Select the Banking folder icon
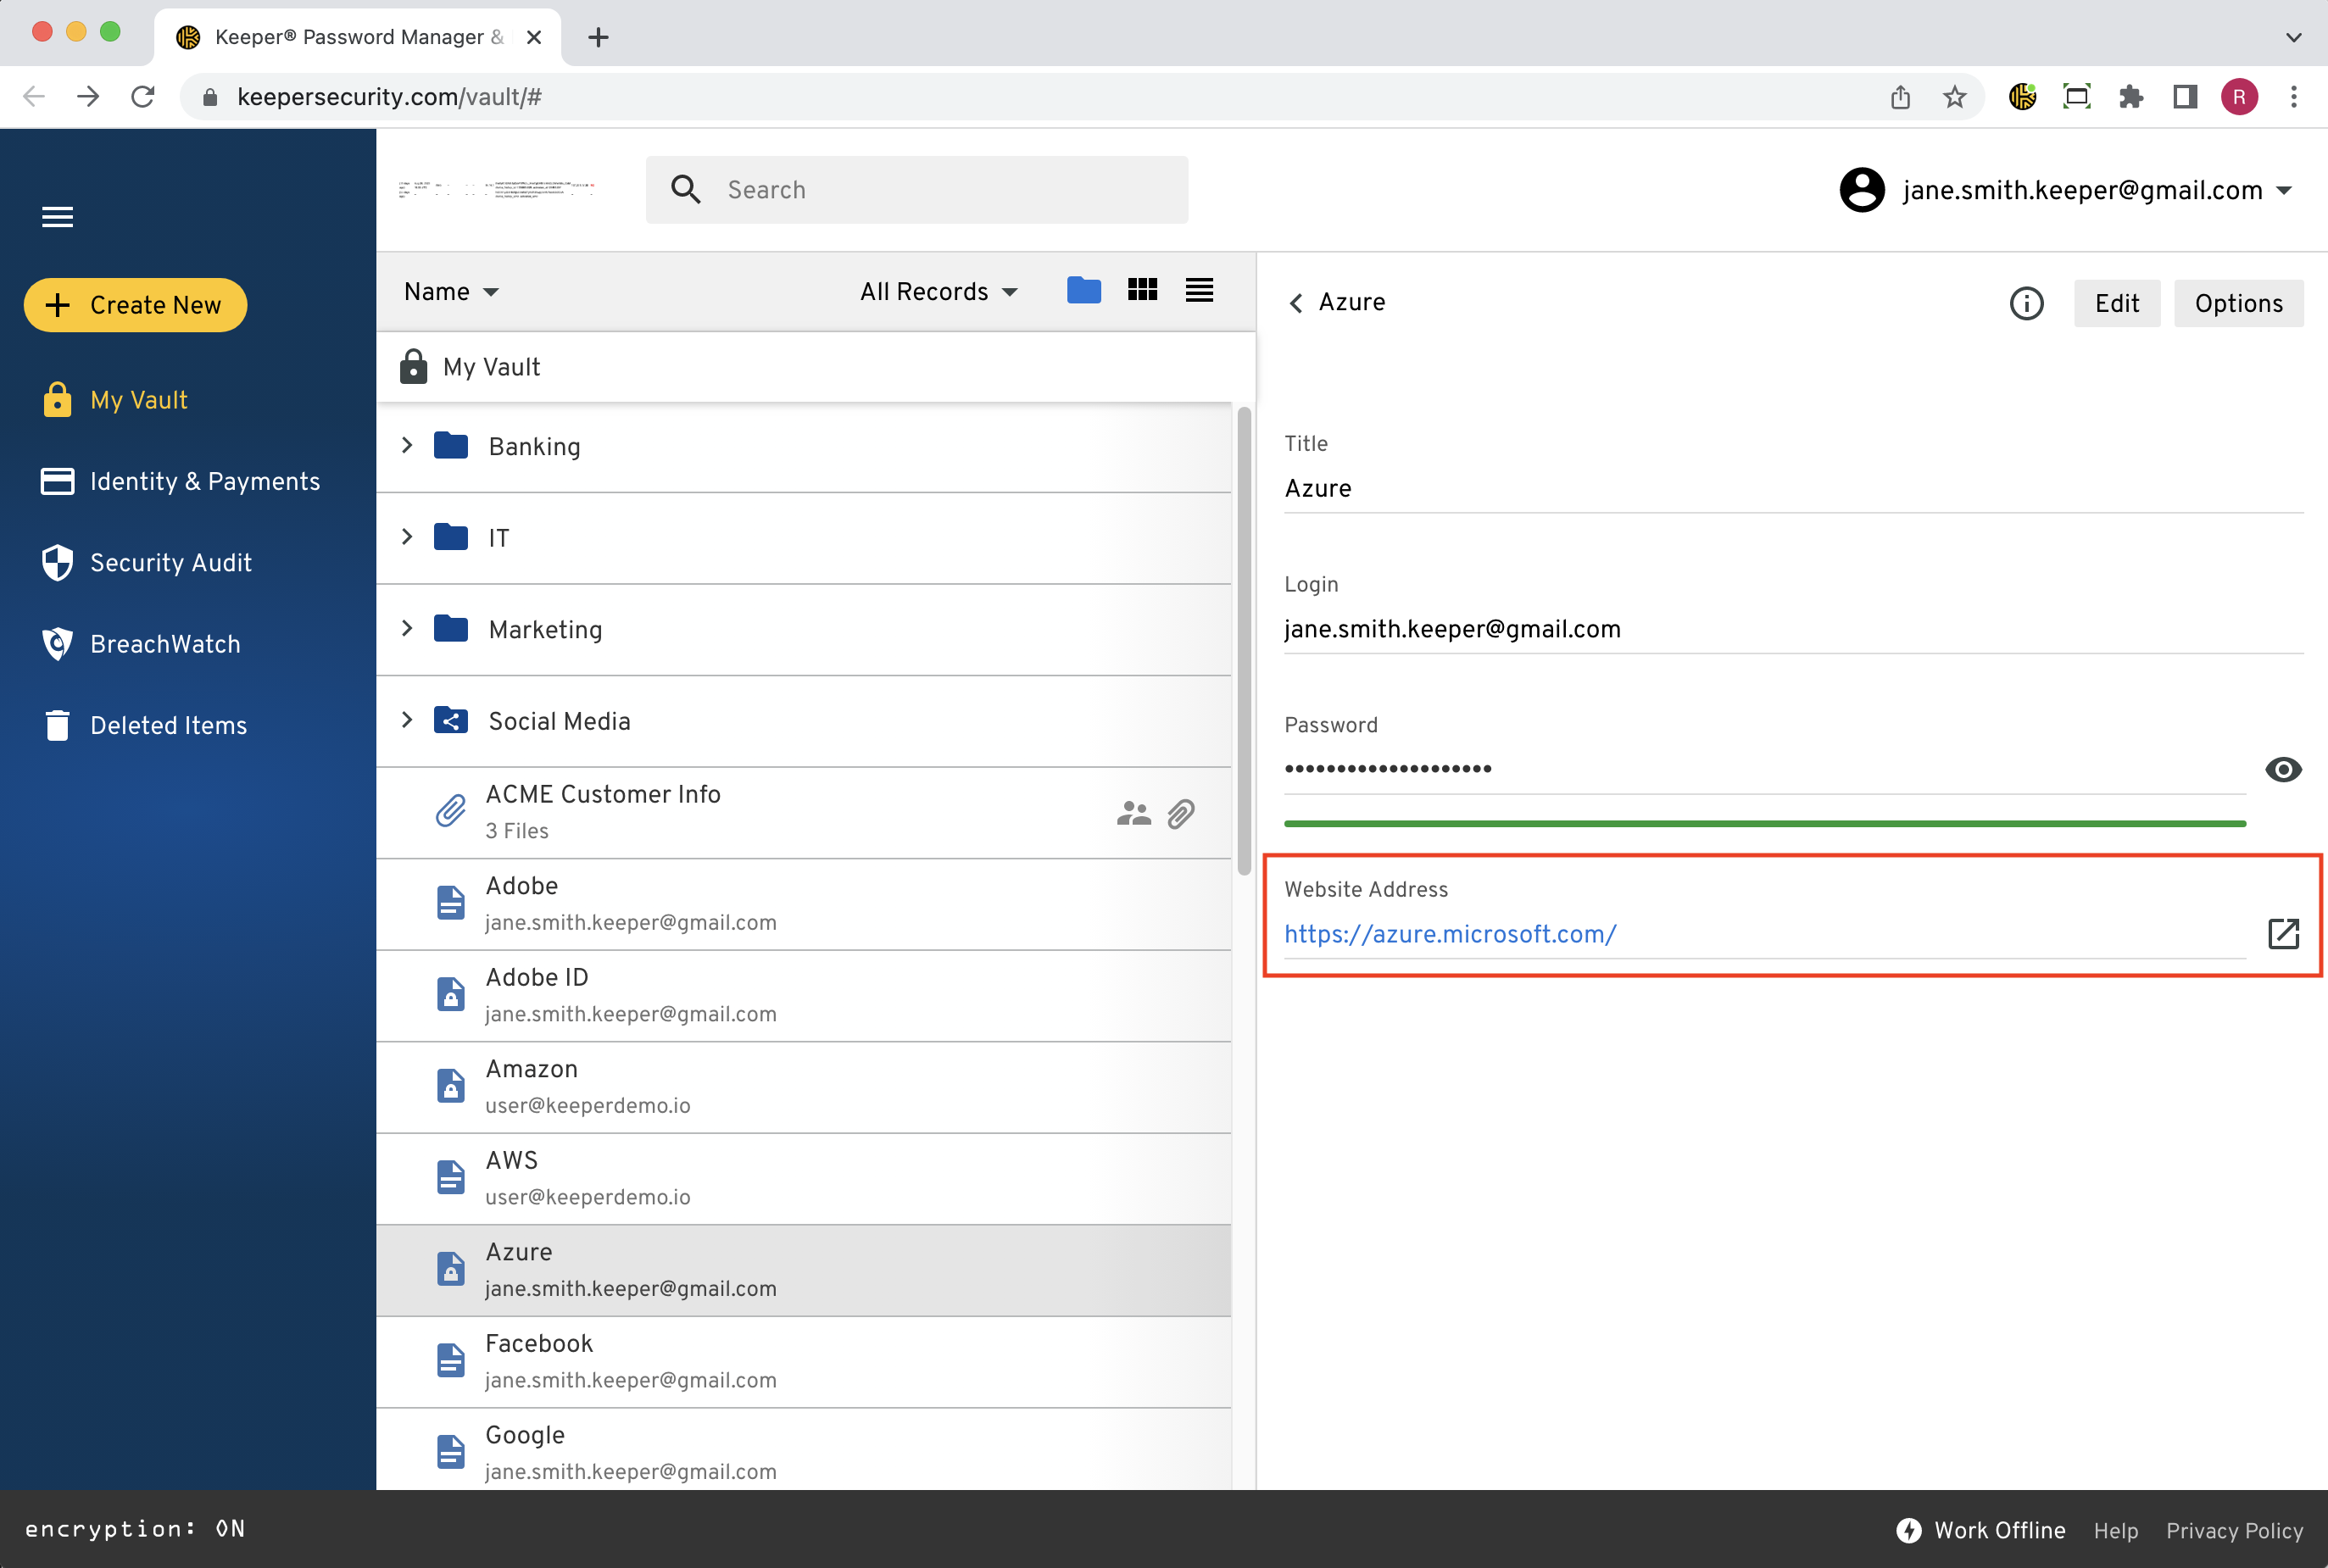Image resolution: width=2328 pixels, height=1568 pixels. pyautogui.click(x=451, y=445)
